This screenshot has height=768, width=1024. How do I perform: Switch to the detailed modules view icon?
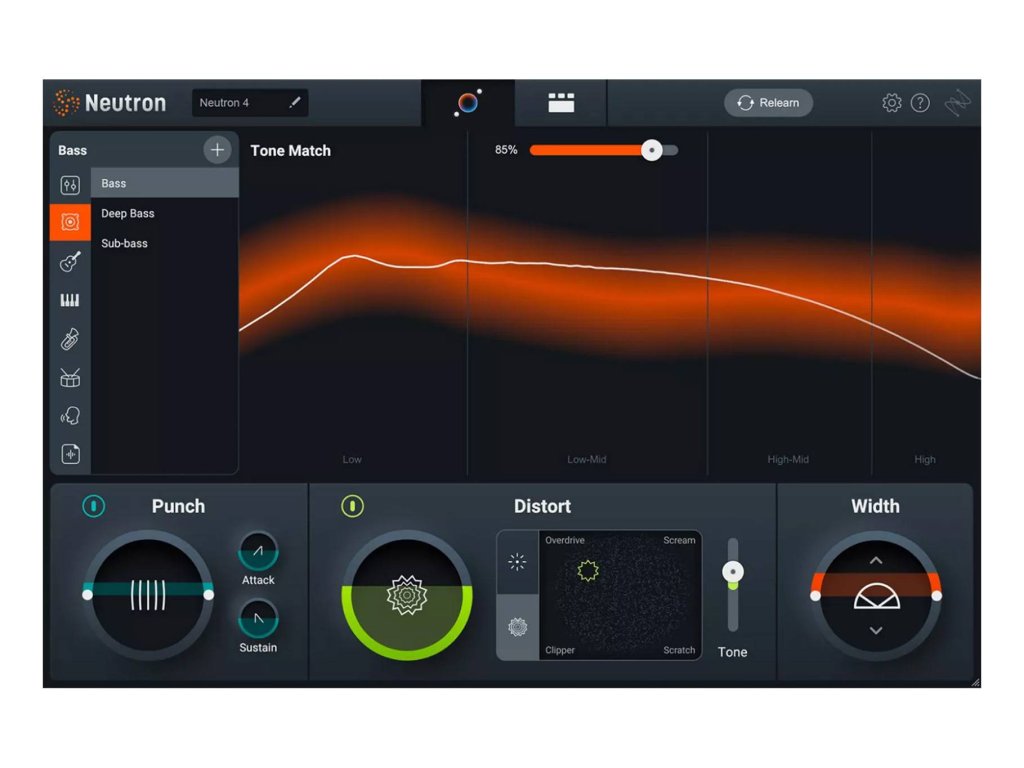click(561, 103)
